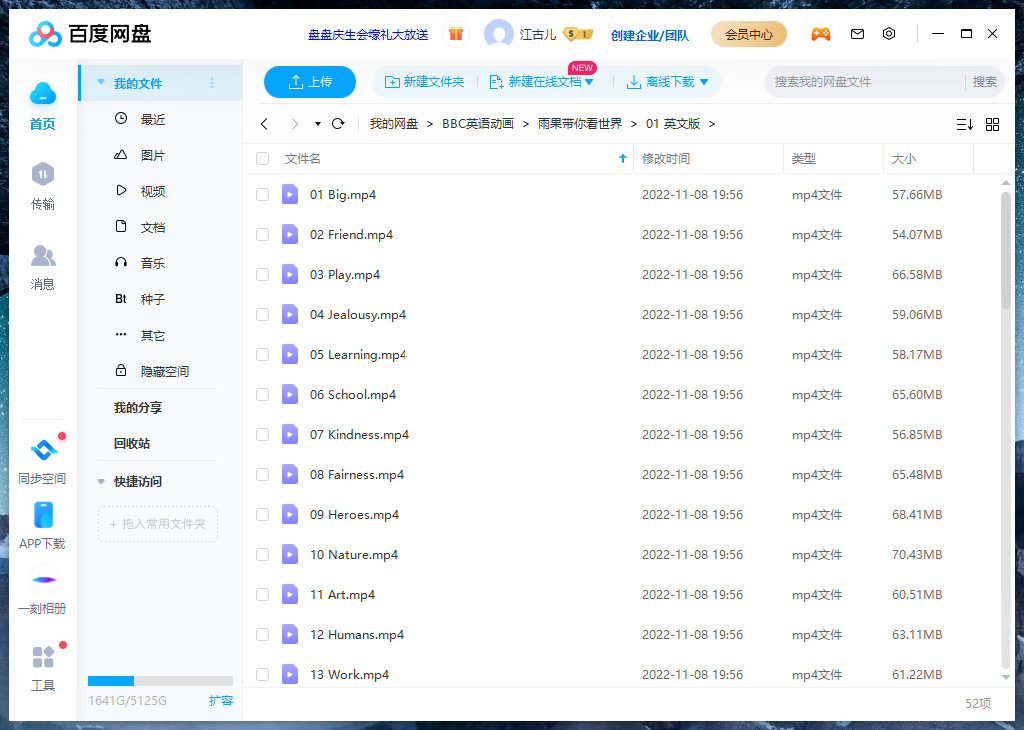Screen dimensions: 1024x730
Task: Click the 搜索我的网盘文件 search field
Action: tap(865, 82)
